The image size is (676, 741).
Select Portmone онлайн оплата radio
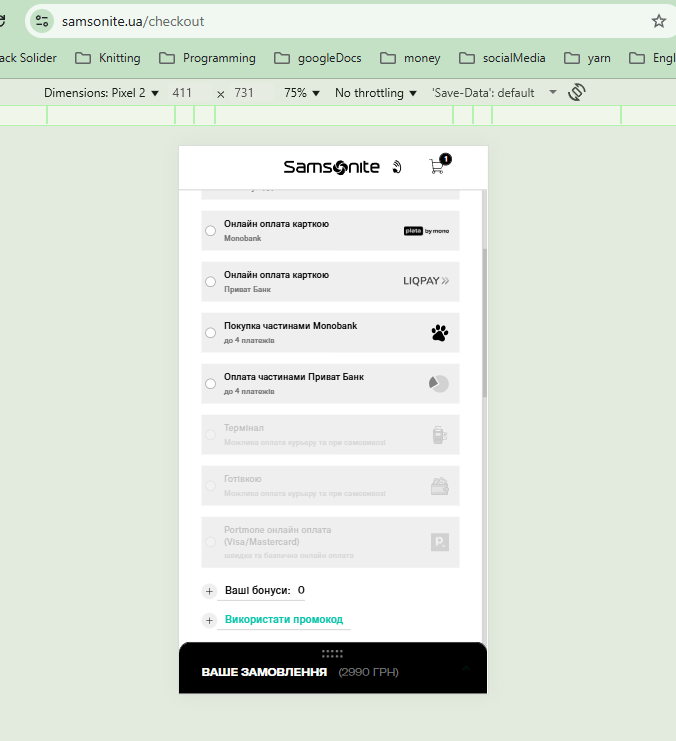pos(210,542)
